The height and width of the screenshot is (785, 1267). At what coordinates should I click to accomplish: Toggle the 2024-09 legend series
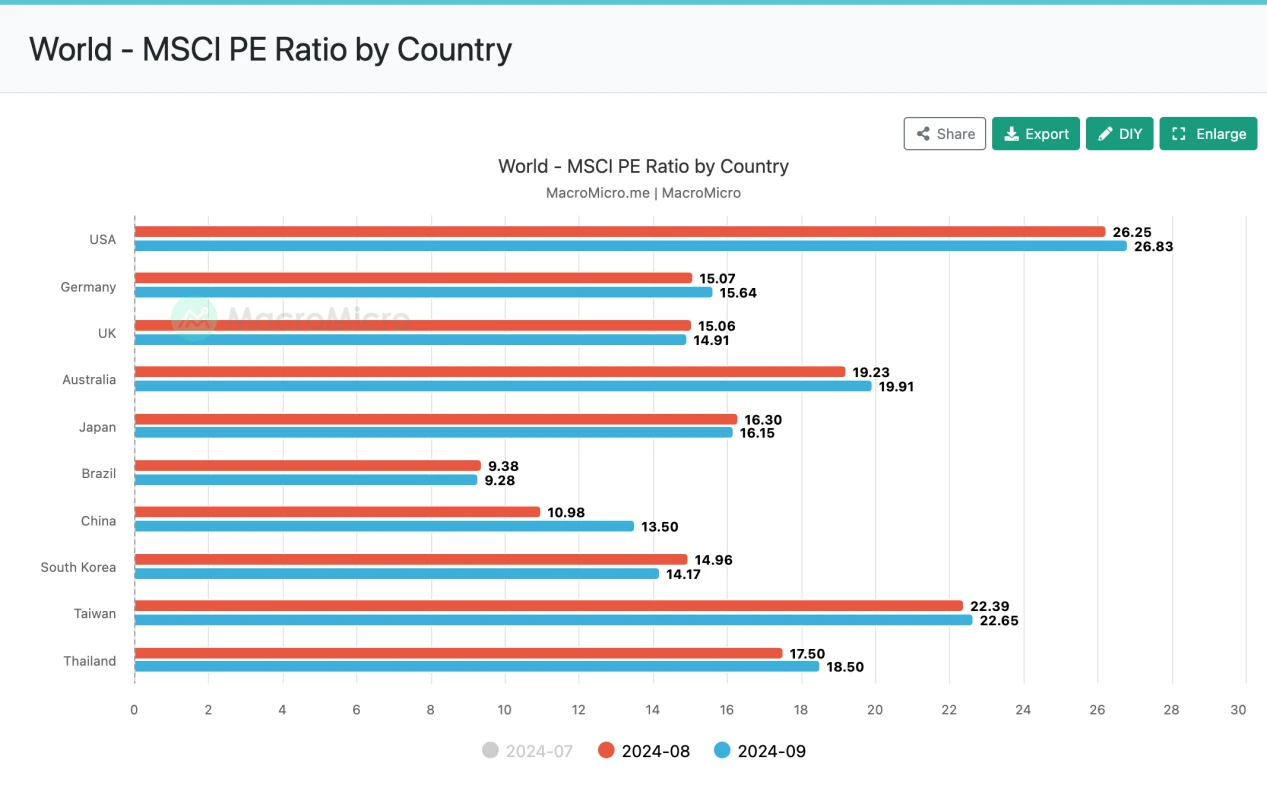click(760, 751)
